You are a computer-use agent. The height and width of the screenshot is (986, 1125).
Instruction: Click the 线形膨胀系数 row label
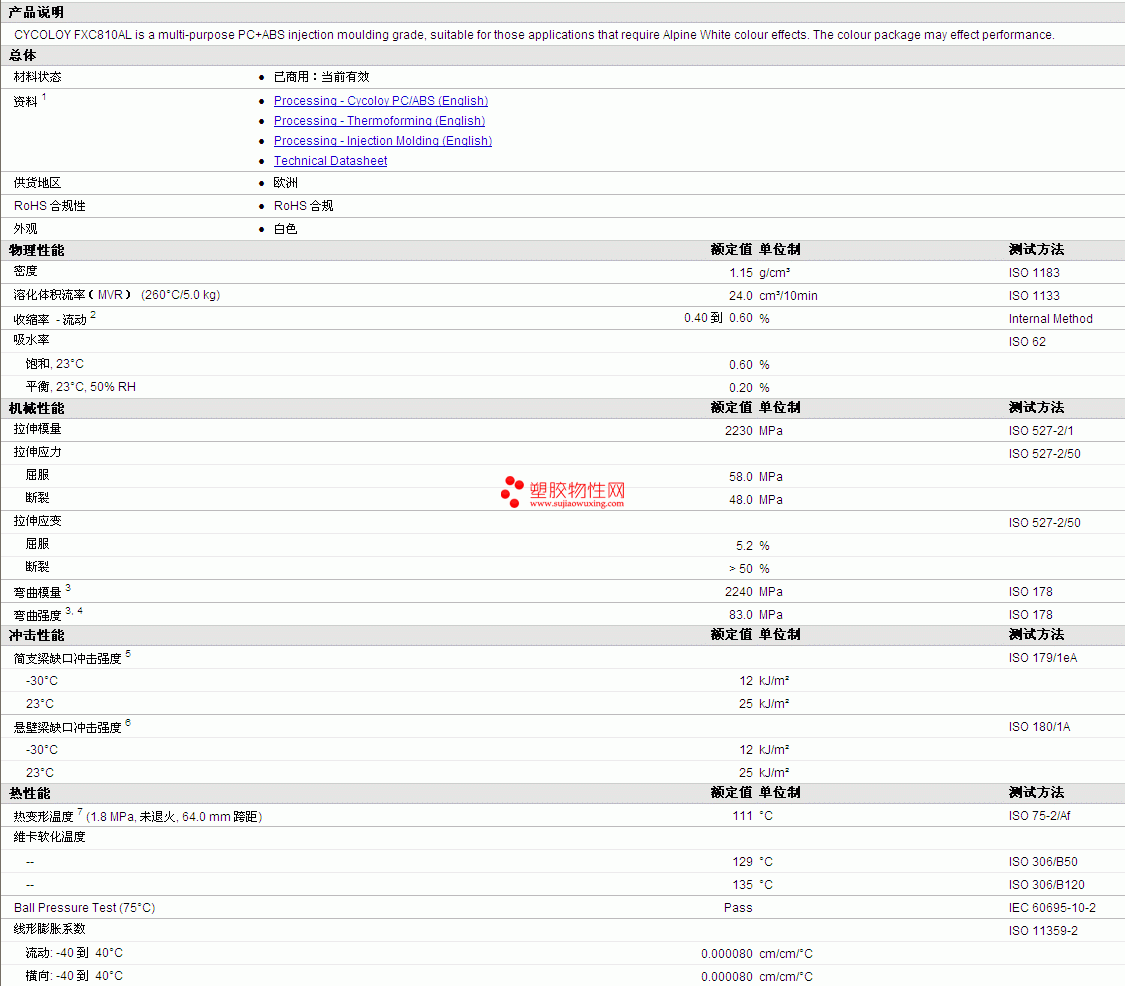coord(50,929)
